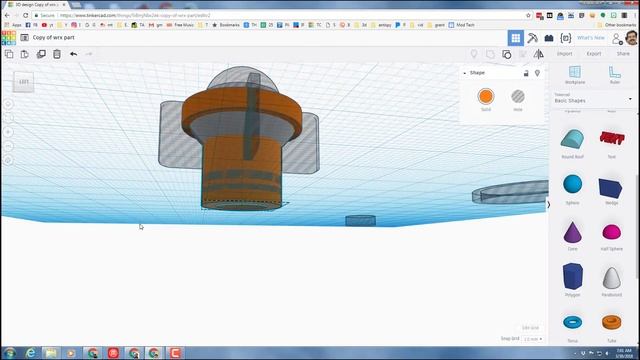Image resolution: width=640 pixels, height=360 pixels.
Task: Pick the pink Half Sphere shape
Action: (x=611, y=231)
